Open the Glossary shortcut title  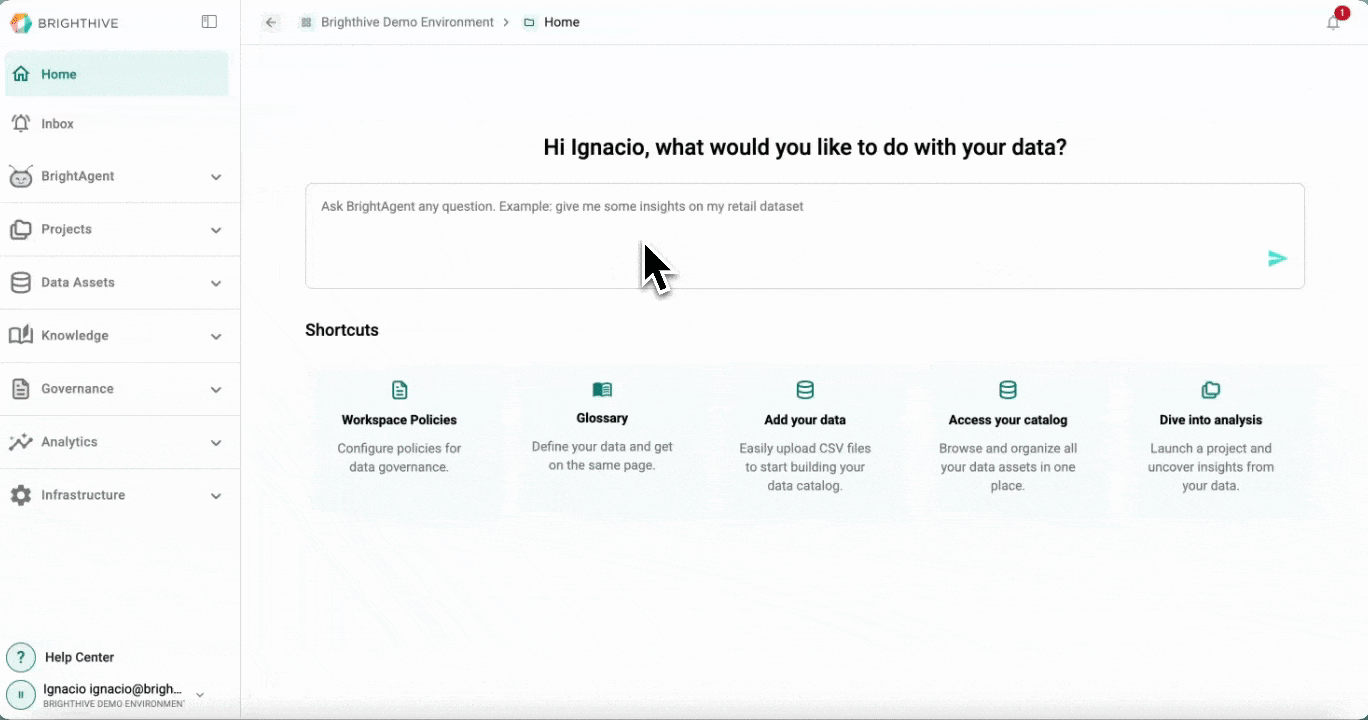[602, 418]
